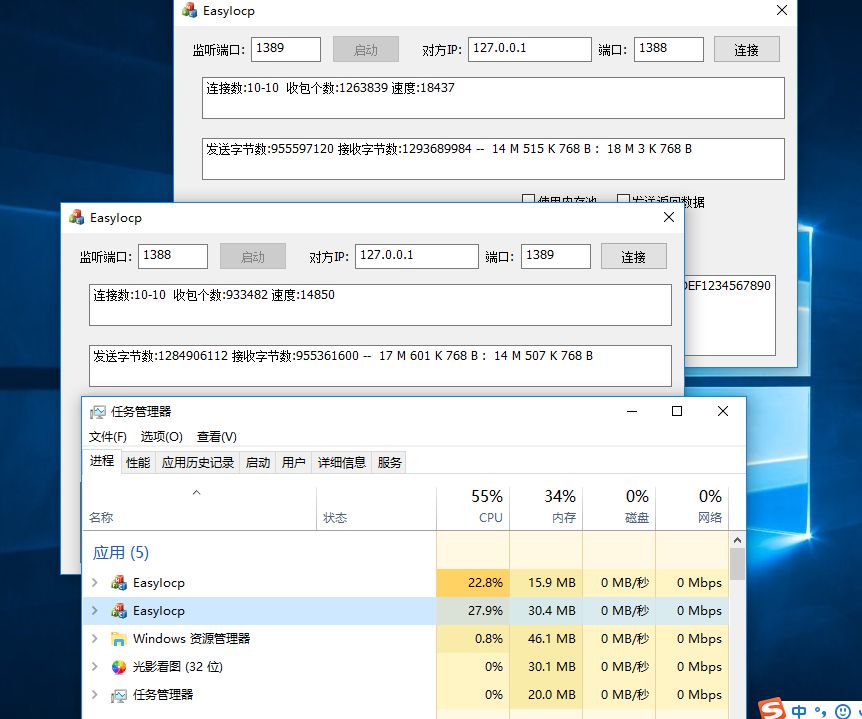The width and height of the screenshot is (862, 719).
Task: Click 连接 button in front Easylocp window
Action: (x=633, y=256)
